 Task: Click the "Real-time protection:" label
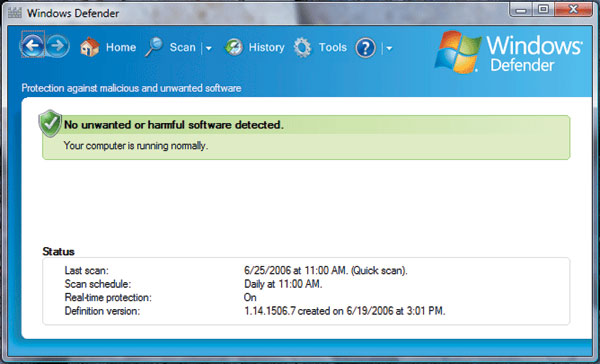click(x=108, y=297)
